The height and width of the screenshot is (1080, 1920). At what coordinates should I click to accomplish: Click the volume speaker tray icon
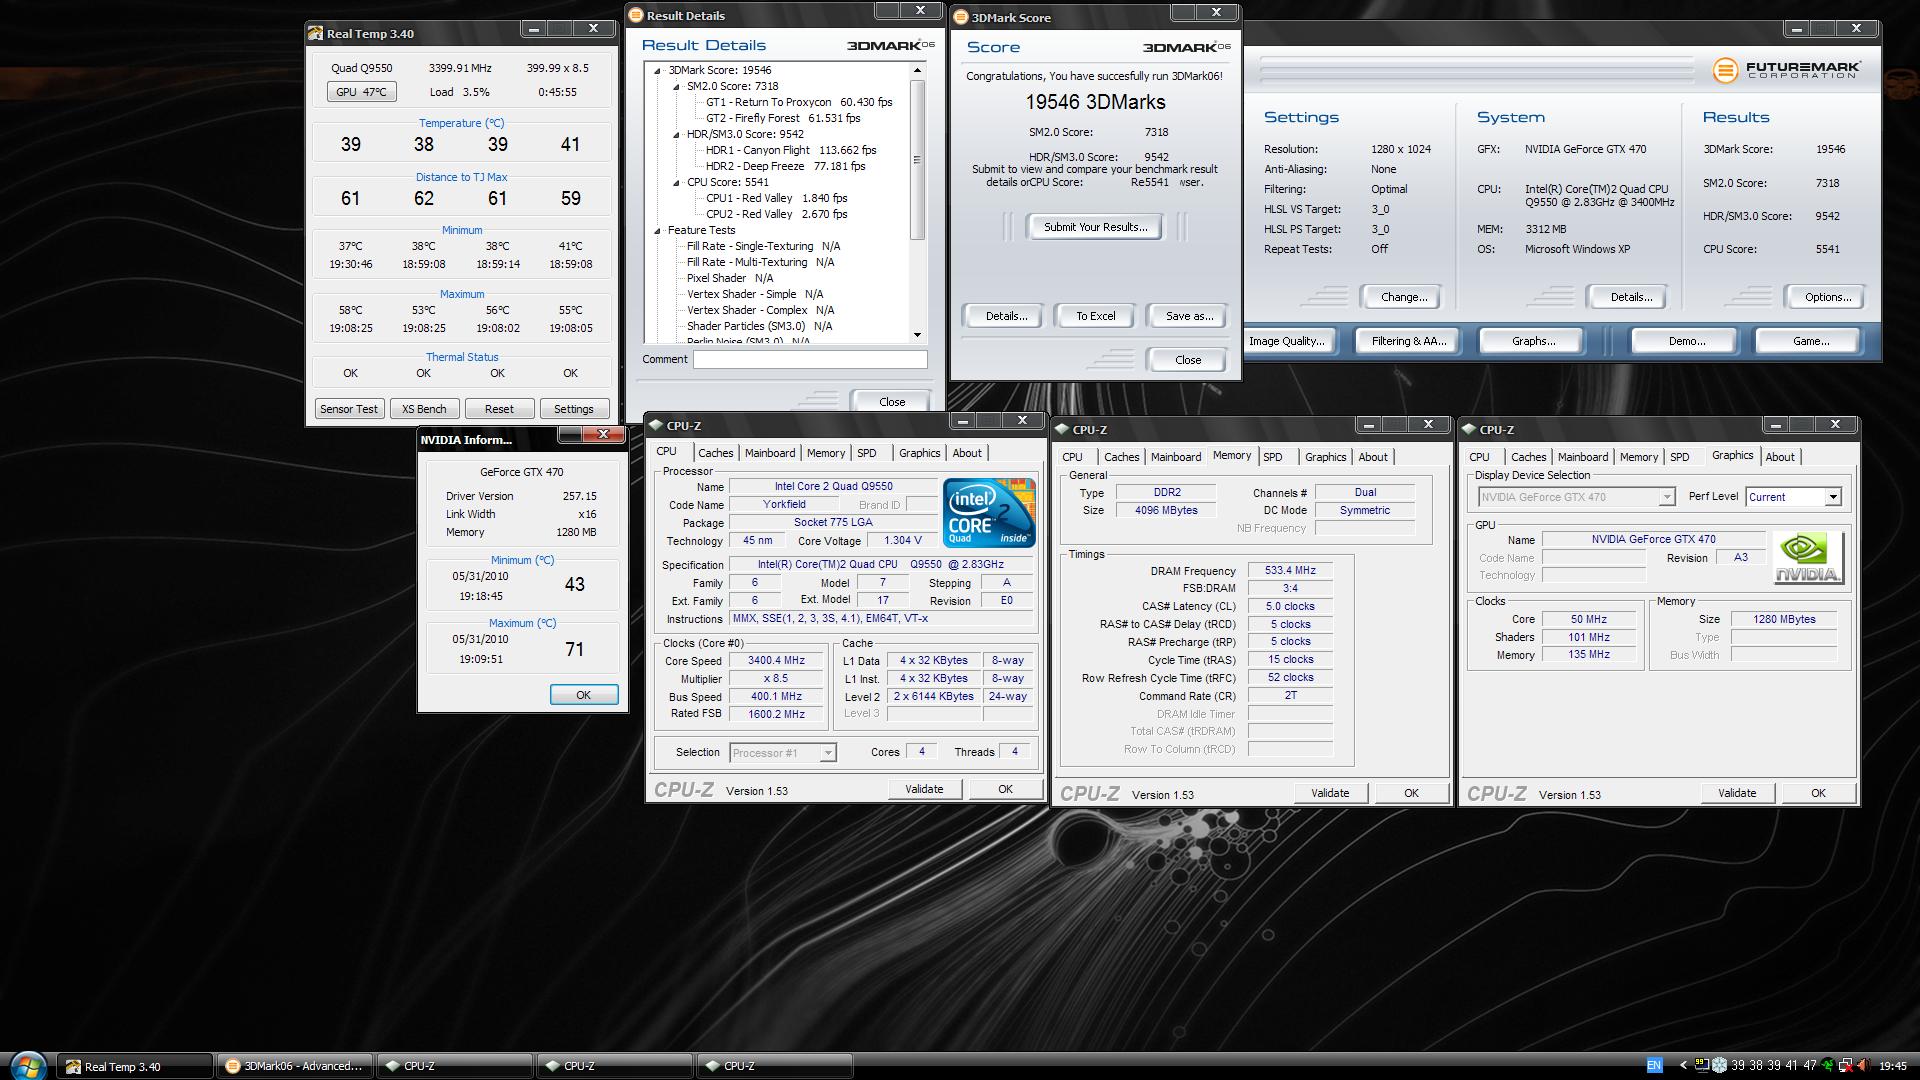1864,1065
